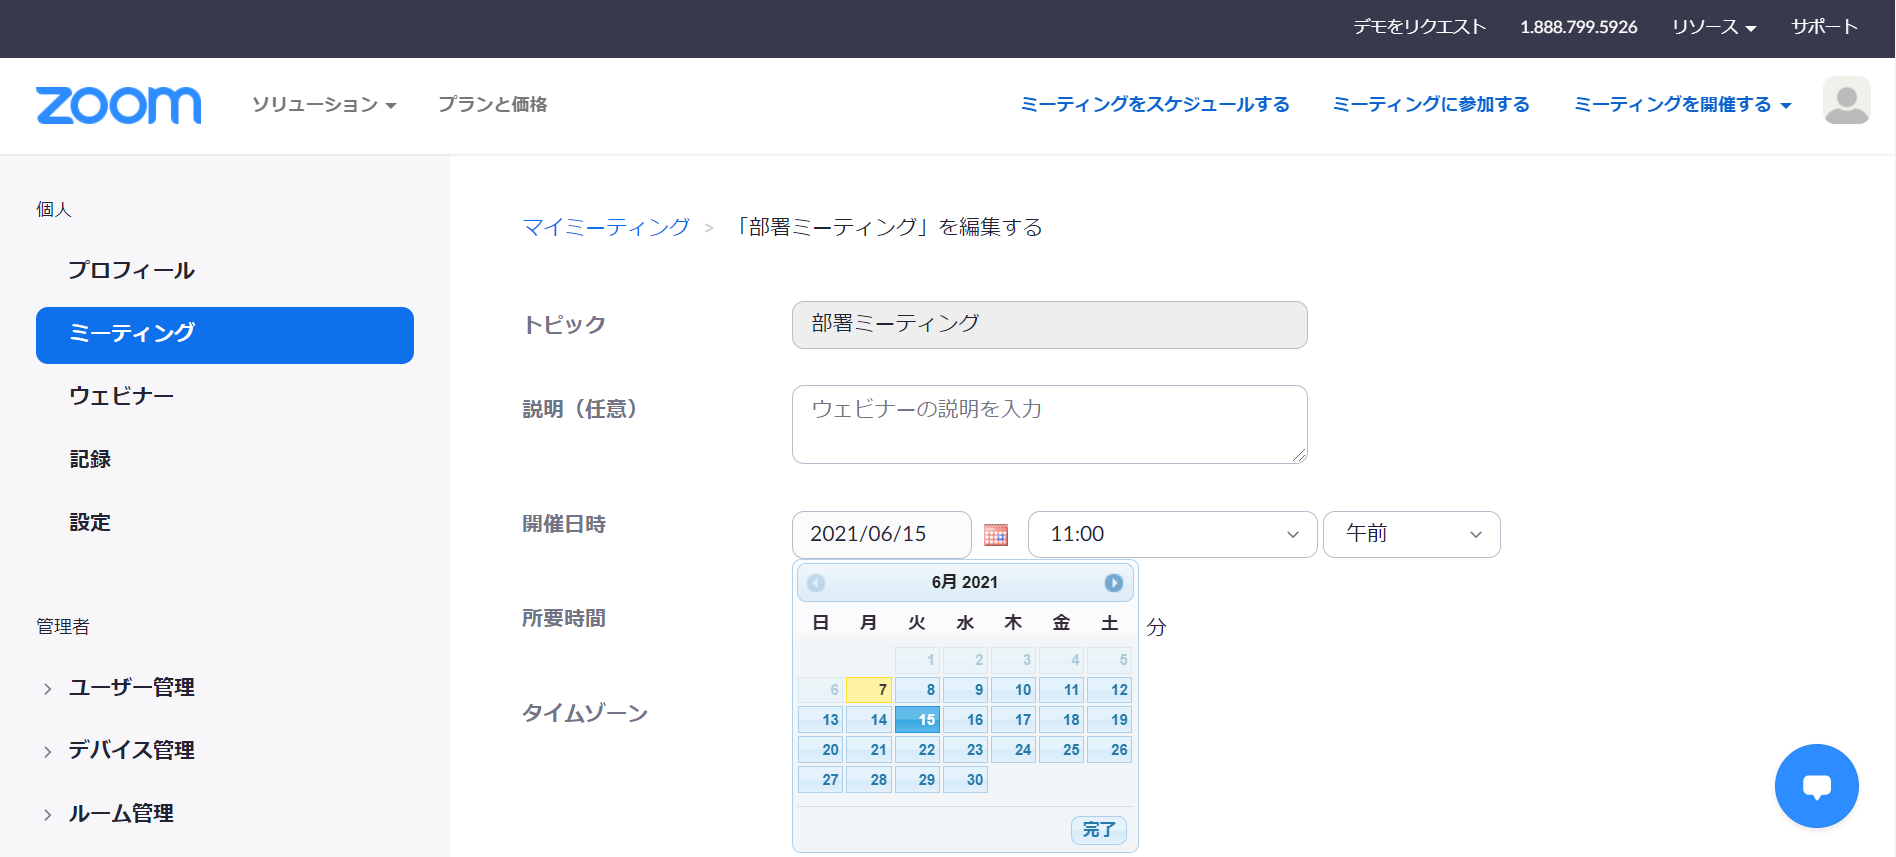Open プロフィール in the sidebar
The width and height of the screenshot is (1896, 857).
131,271
